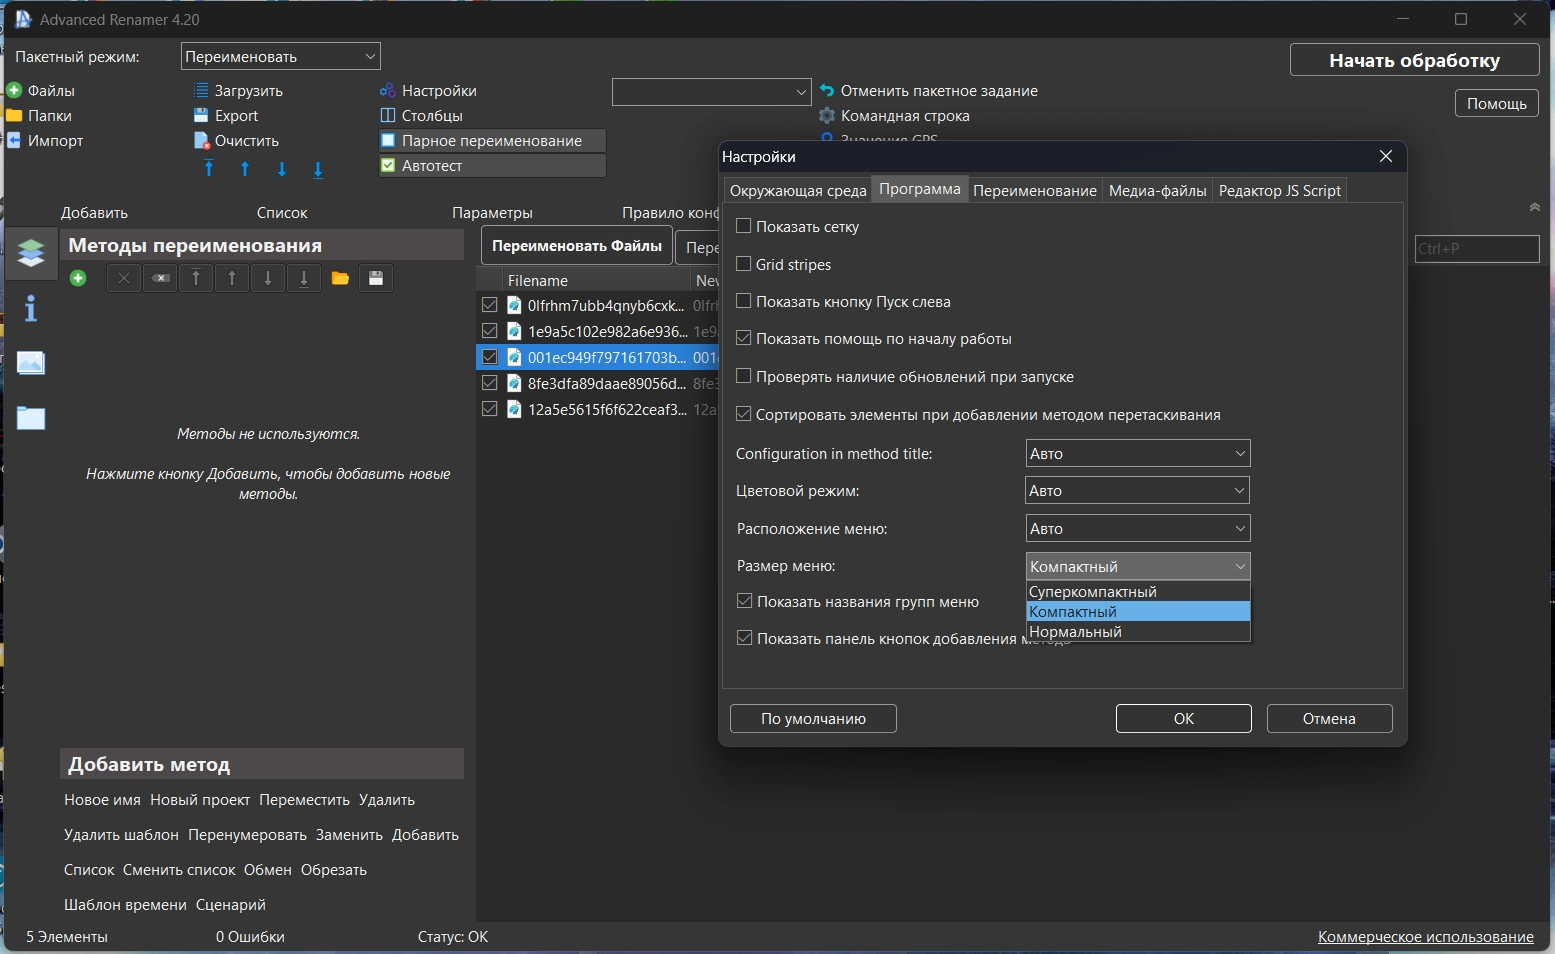The width and height of the screenshot is (1555, 954).
Task: Select file 8fe3dfa89daae89056d in the list
Action: tap(605, 384)
